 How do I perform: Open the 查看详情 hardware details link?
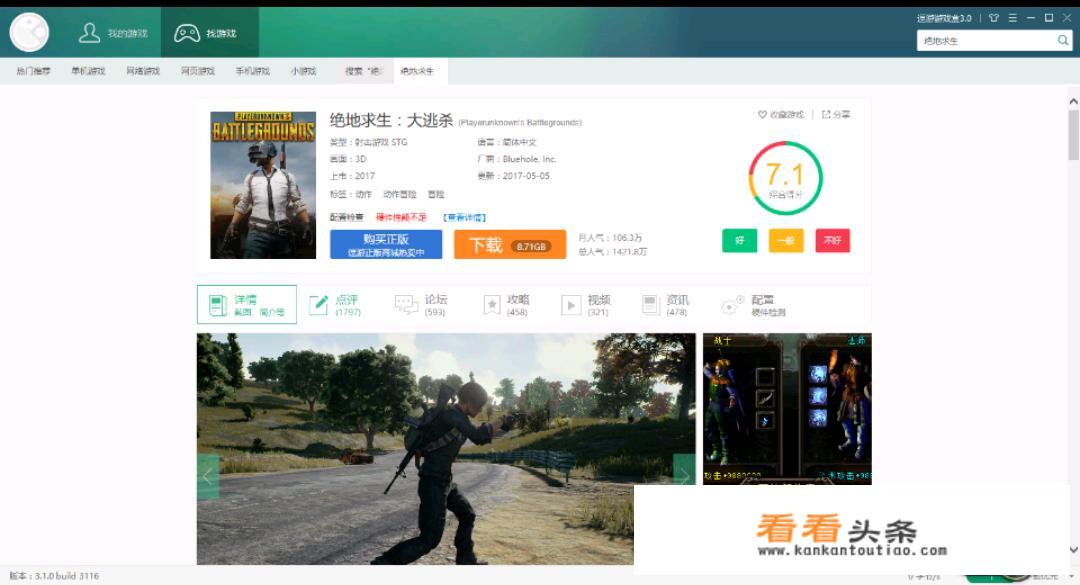click(x=465, y=217)
